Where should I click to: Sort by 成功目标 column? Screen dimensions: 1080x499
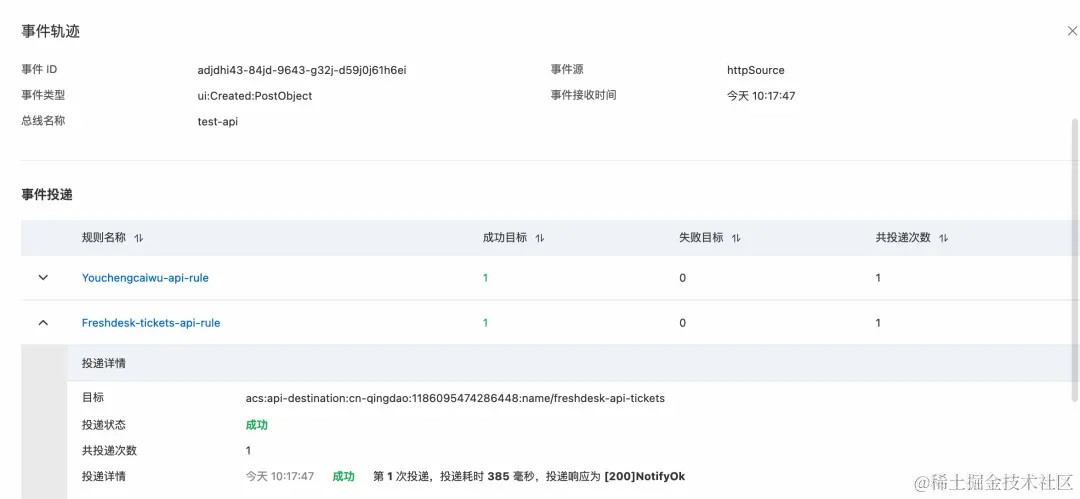[x=540, y=238]
